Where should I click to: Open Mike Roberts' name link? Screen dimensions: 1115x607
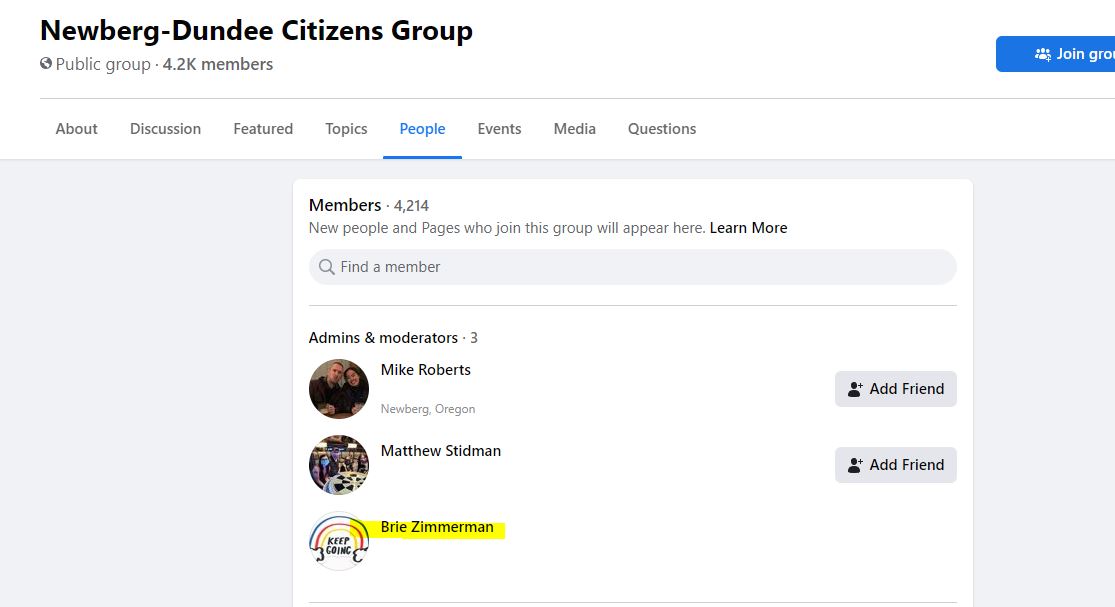click(425, 370)
